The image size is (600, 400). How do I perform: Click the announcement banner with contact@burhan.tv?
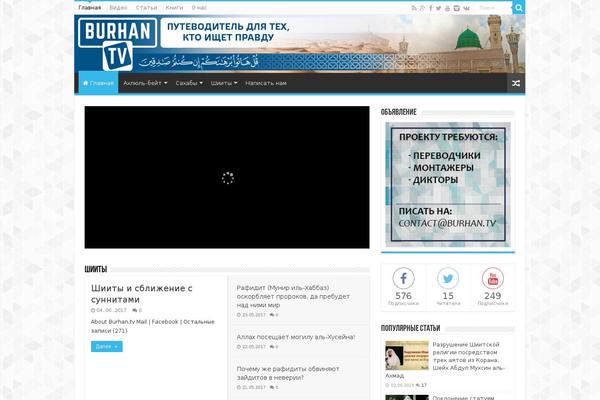448,184
